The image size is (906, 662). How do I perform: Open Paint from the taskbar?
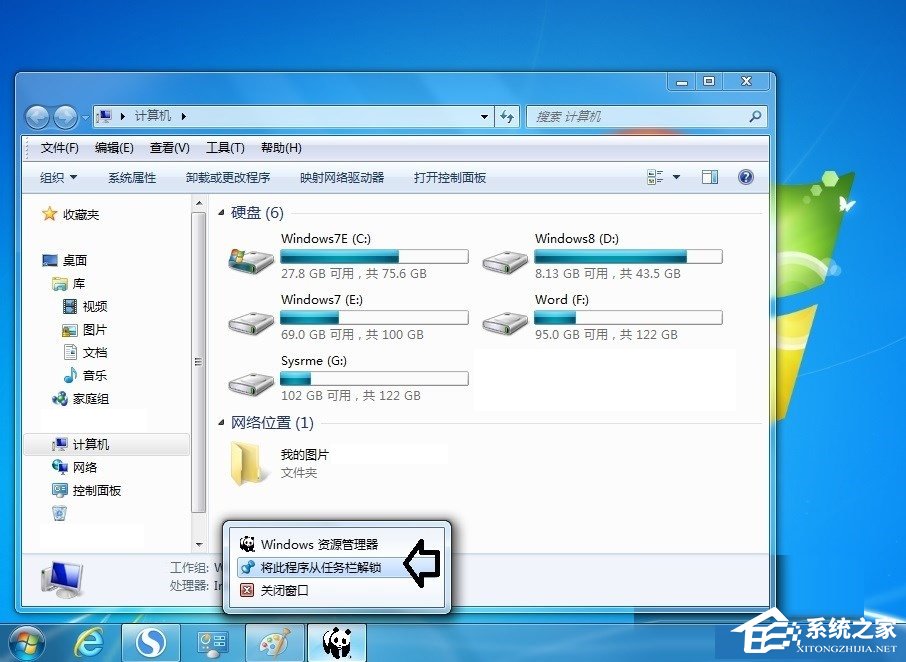pos(273,641)
